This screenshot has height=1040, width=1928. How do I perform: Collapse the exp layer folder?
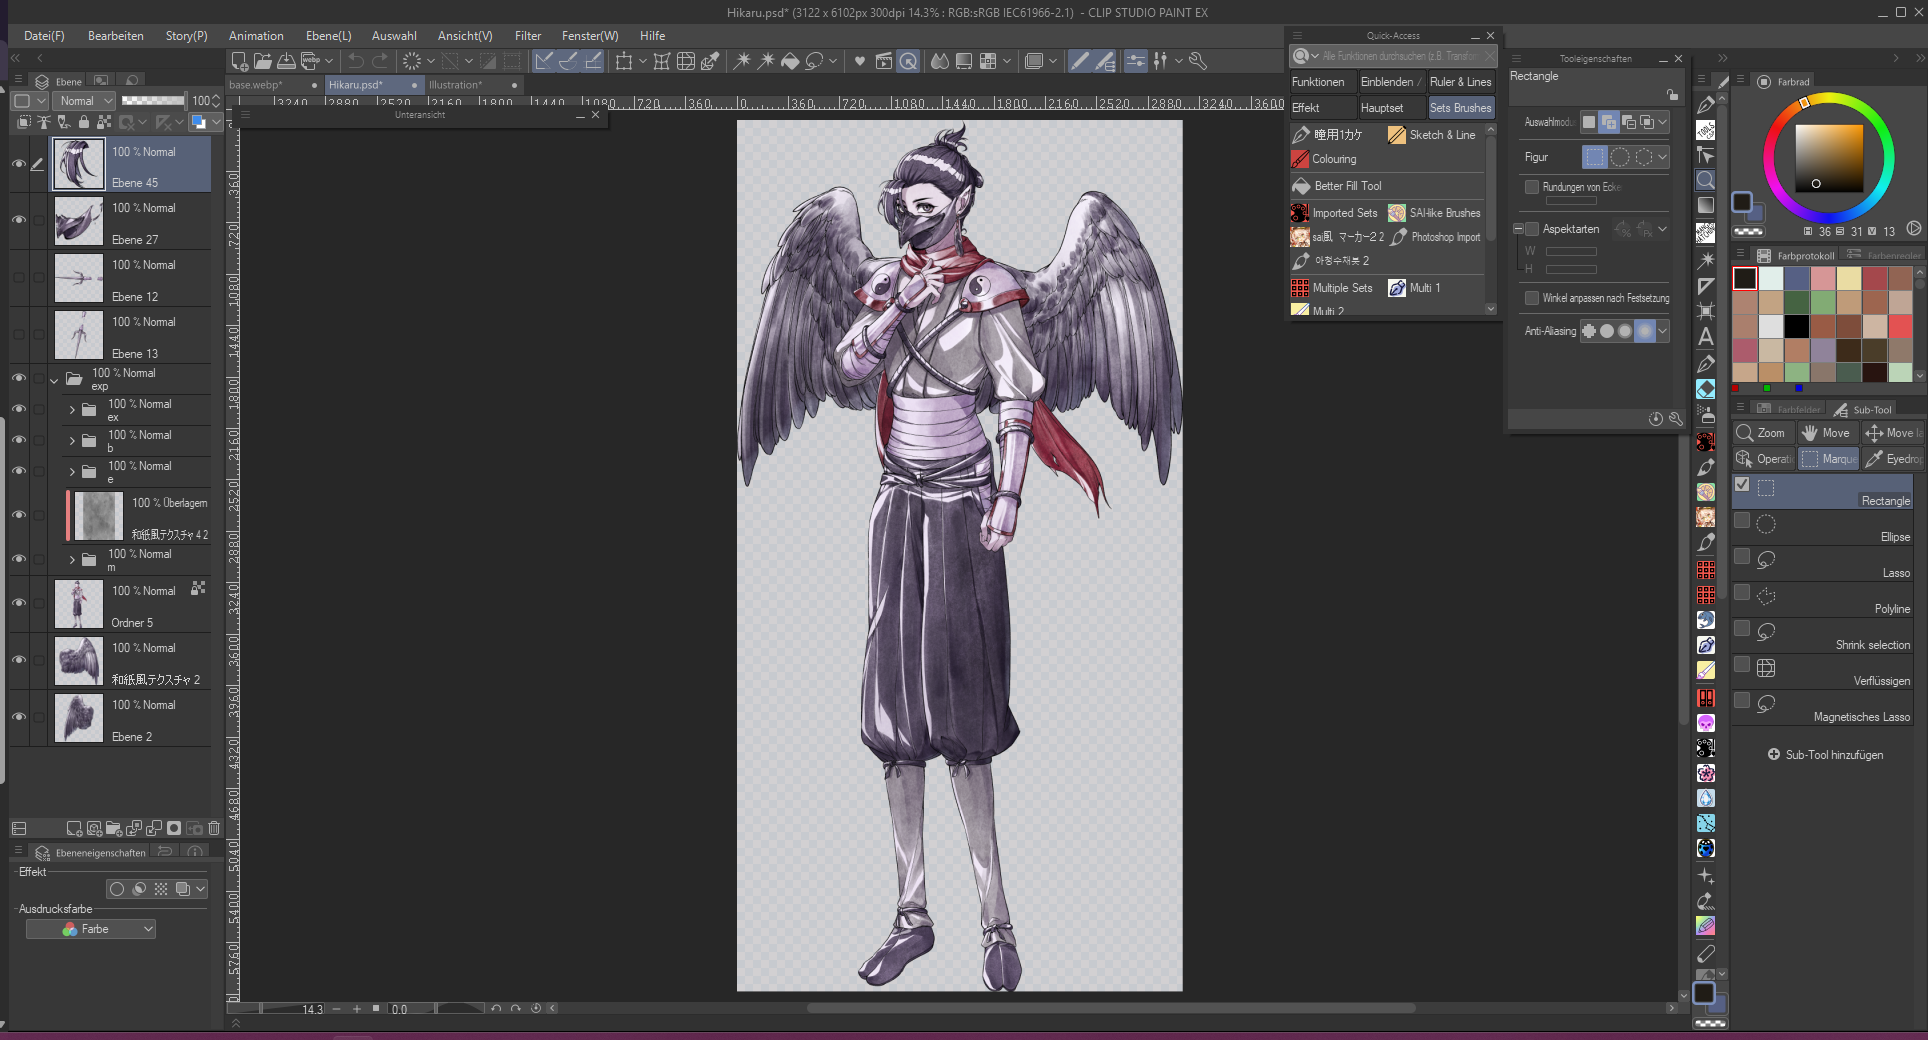click(54, 380)
